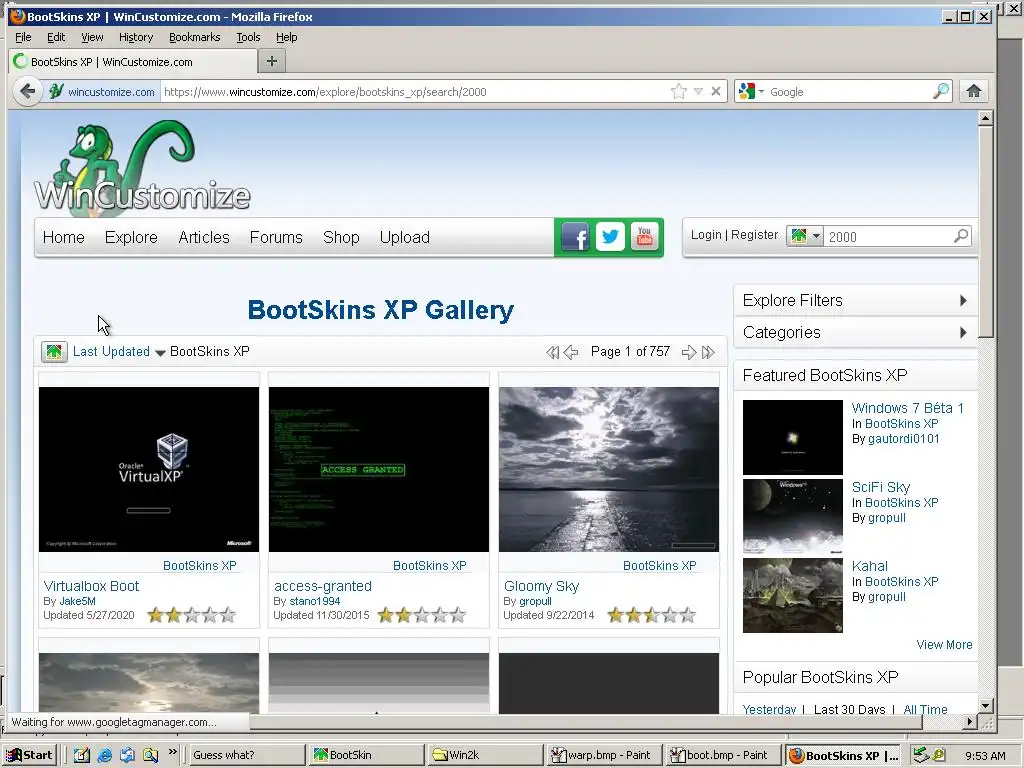The height and width of the screenshot is (768, 1024).
Task: Expand the Categories panel
Action: [x=855, y=332]
